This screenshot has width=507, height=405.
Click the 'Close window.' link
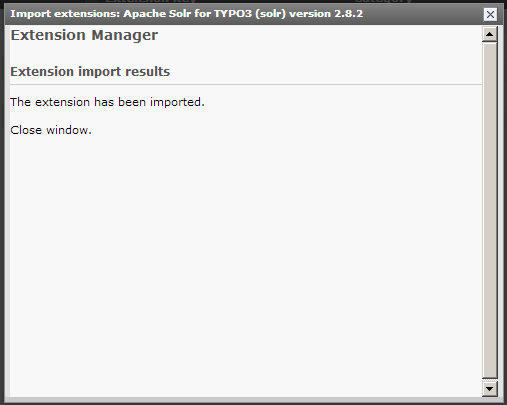point(51,130)
